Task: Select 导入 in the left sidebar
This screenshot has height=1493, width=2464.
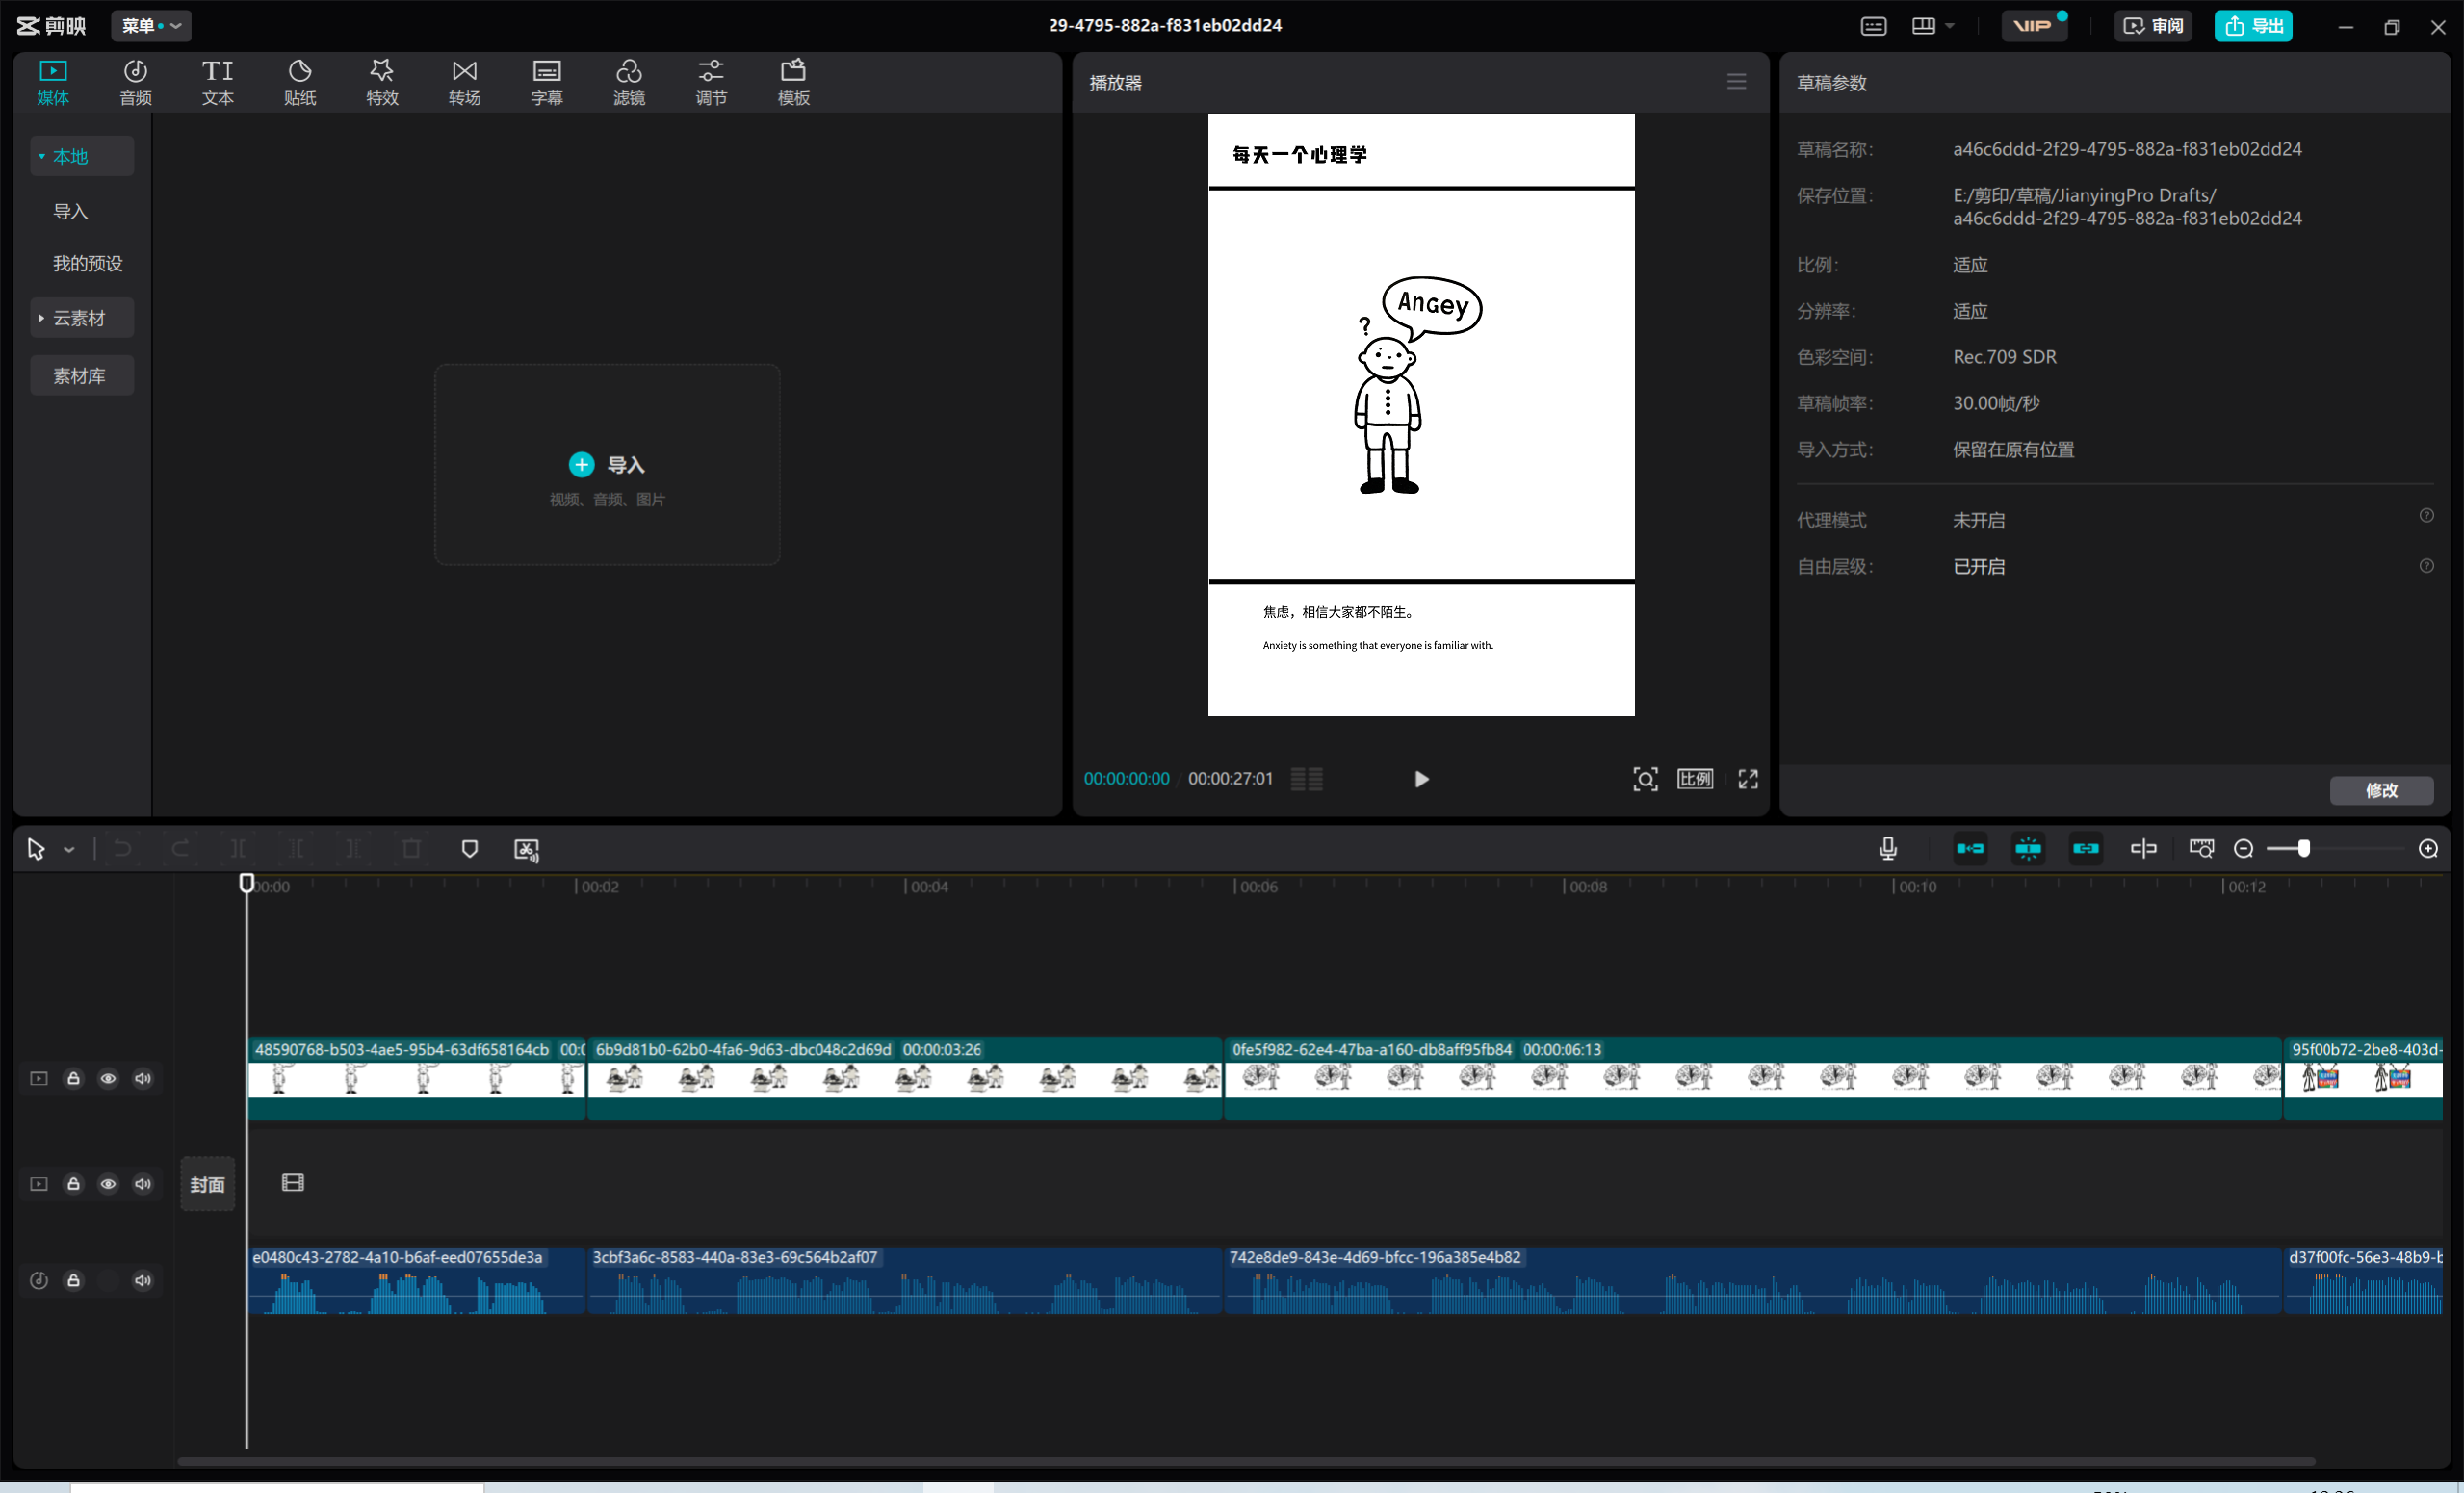Action: (x=70, y=211)
